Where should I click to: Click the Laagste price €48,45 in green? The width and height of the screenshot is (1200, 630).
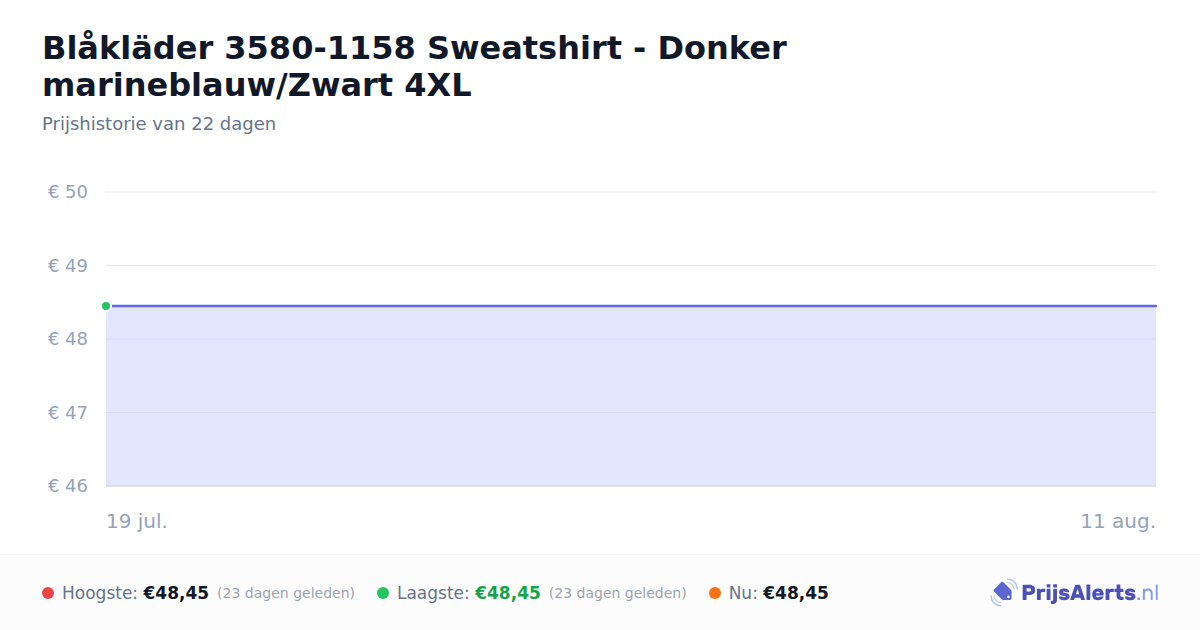tap(508, 593)
